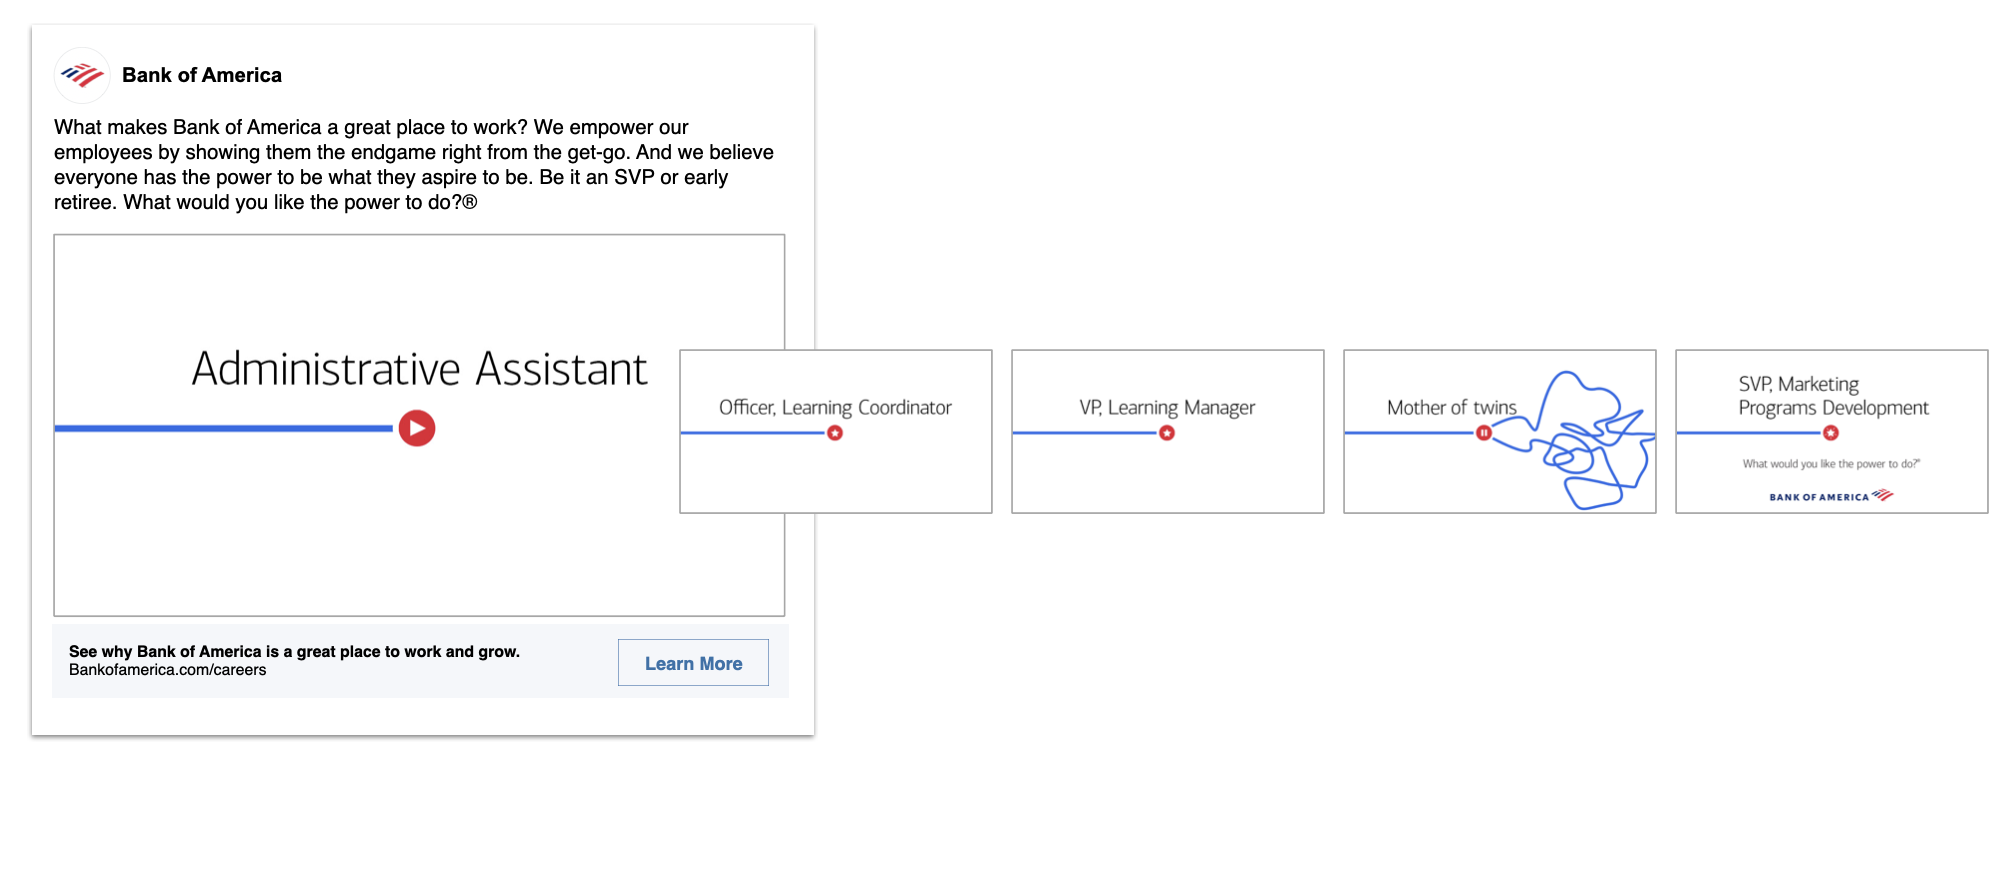
Task: Select the Officer, Learning Coordinator frame
Action: (836, 431)
